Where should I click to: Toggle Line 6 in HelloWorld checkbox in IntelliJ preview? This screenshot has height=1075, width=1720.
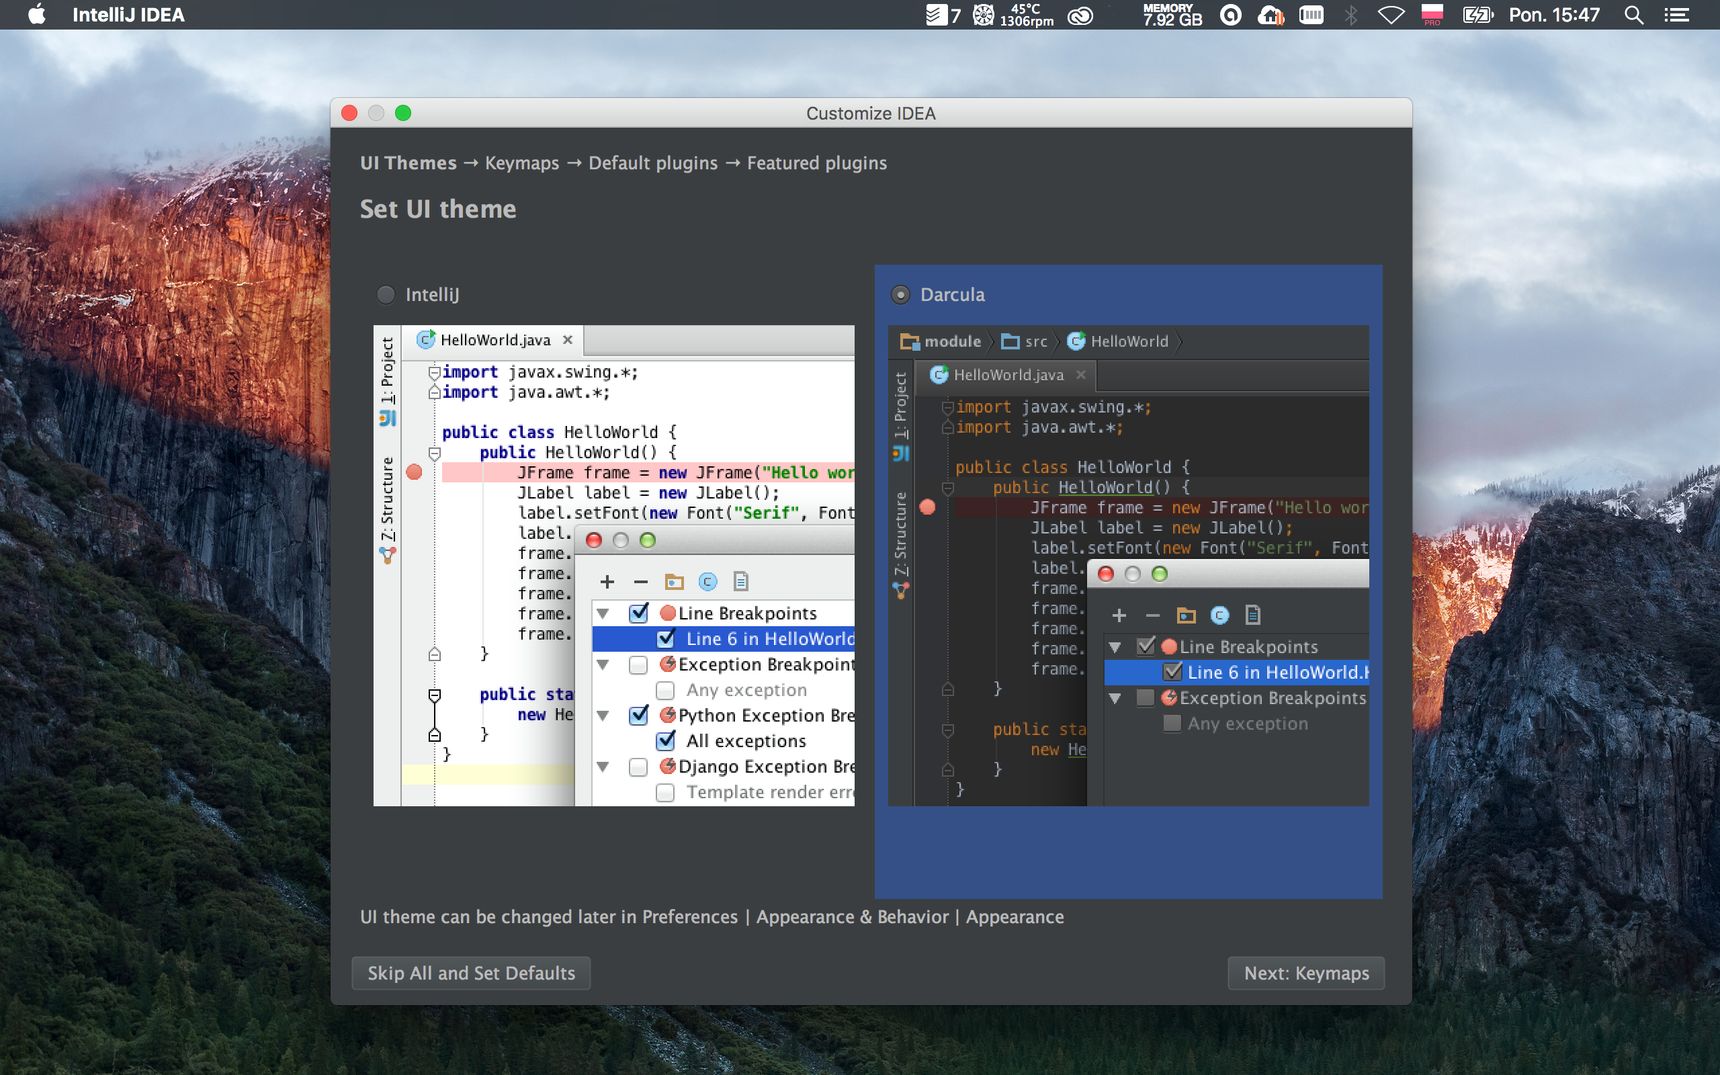[666, 638]
